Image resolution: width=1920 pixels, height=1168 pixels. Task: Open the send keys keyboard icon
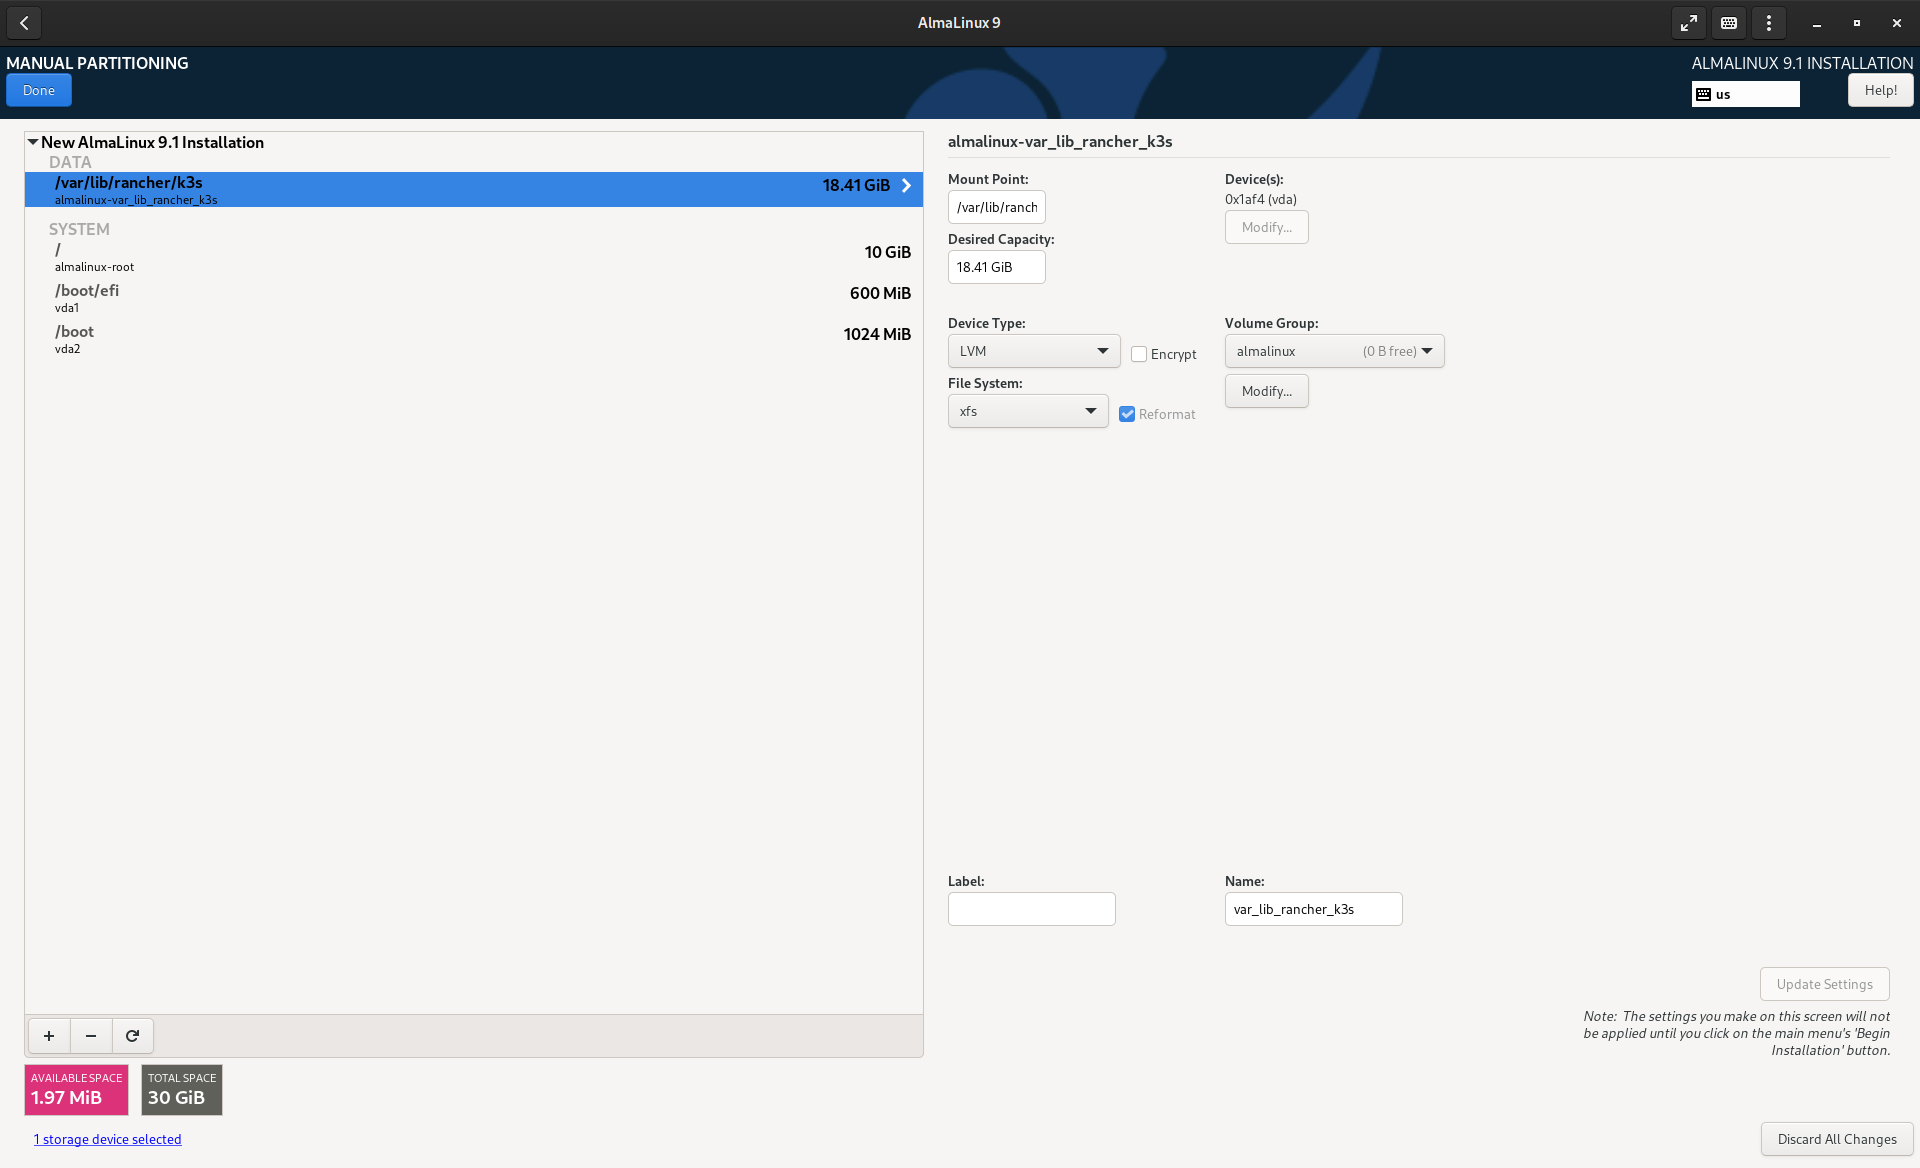1729,22
